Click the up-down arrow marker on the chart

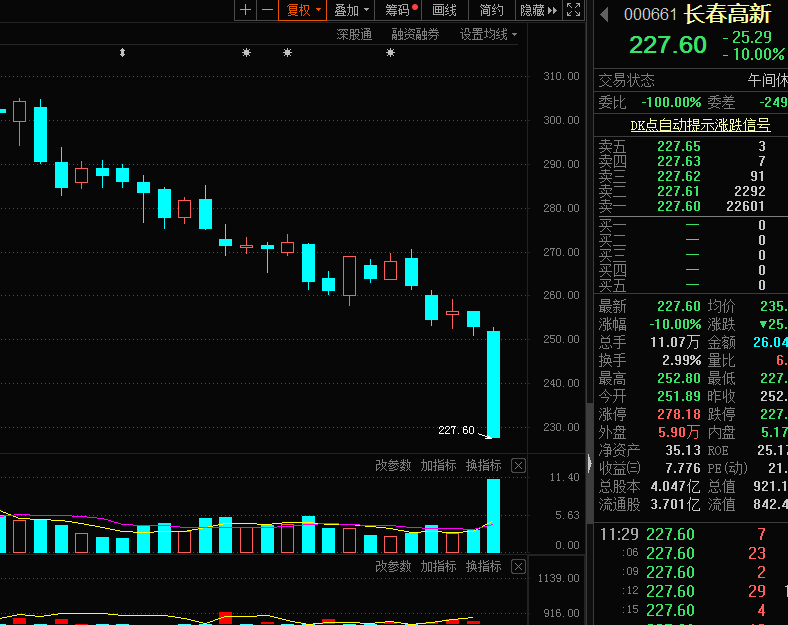coord(122,53)
